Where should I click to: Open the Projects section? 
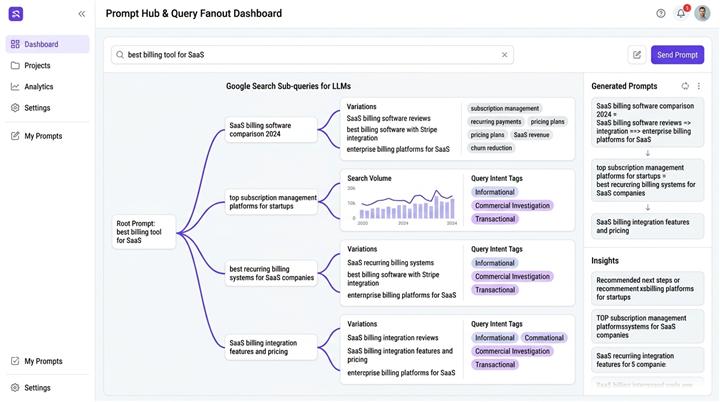(x=47, y=65)
